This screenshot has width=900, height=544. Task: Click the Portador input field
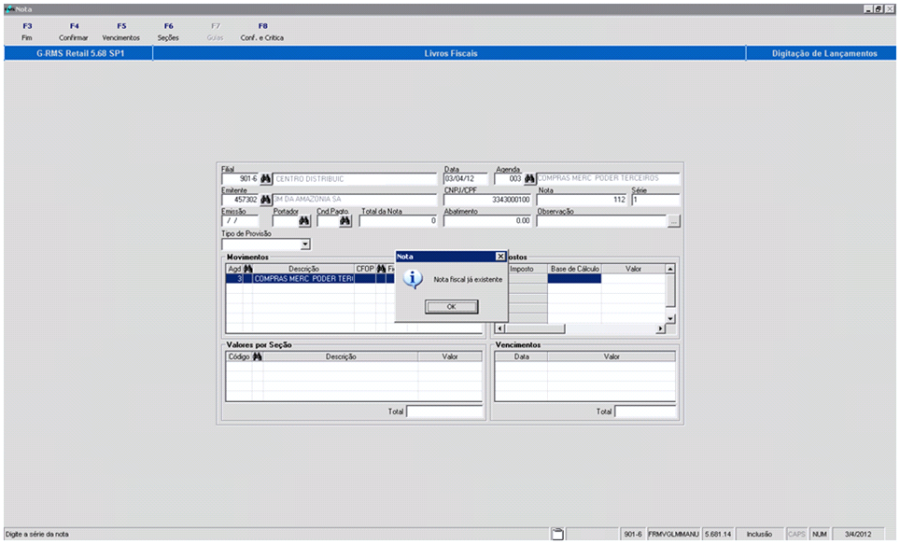click(285, 221)
